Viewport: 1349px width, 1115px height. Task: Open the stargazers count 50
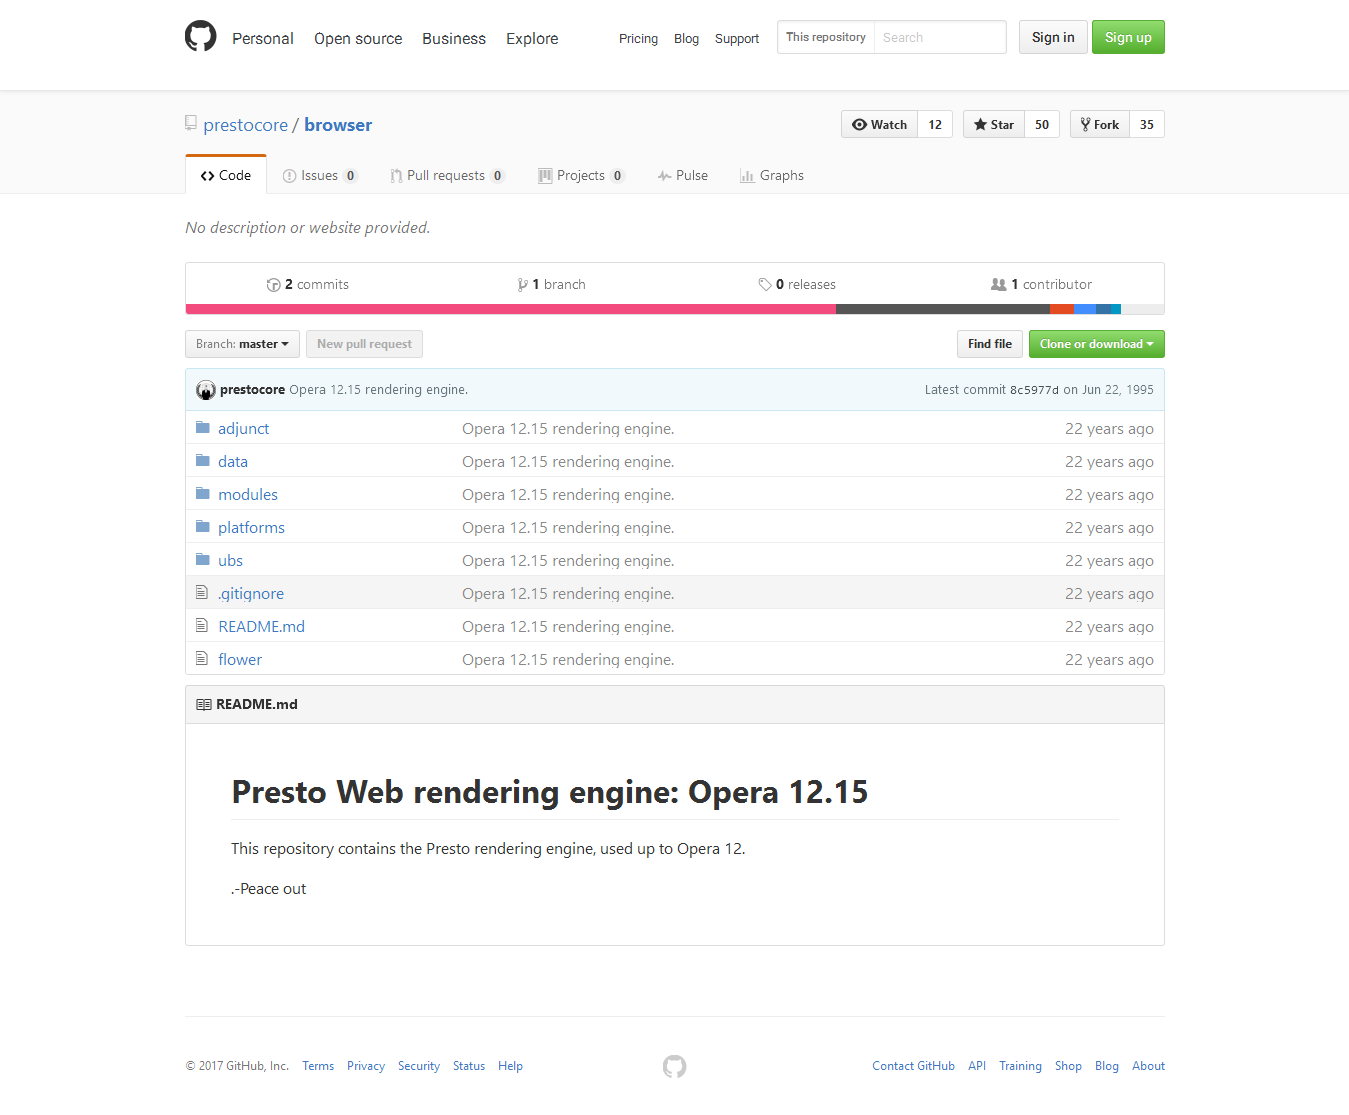coord(1042,124)
